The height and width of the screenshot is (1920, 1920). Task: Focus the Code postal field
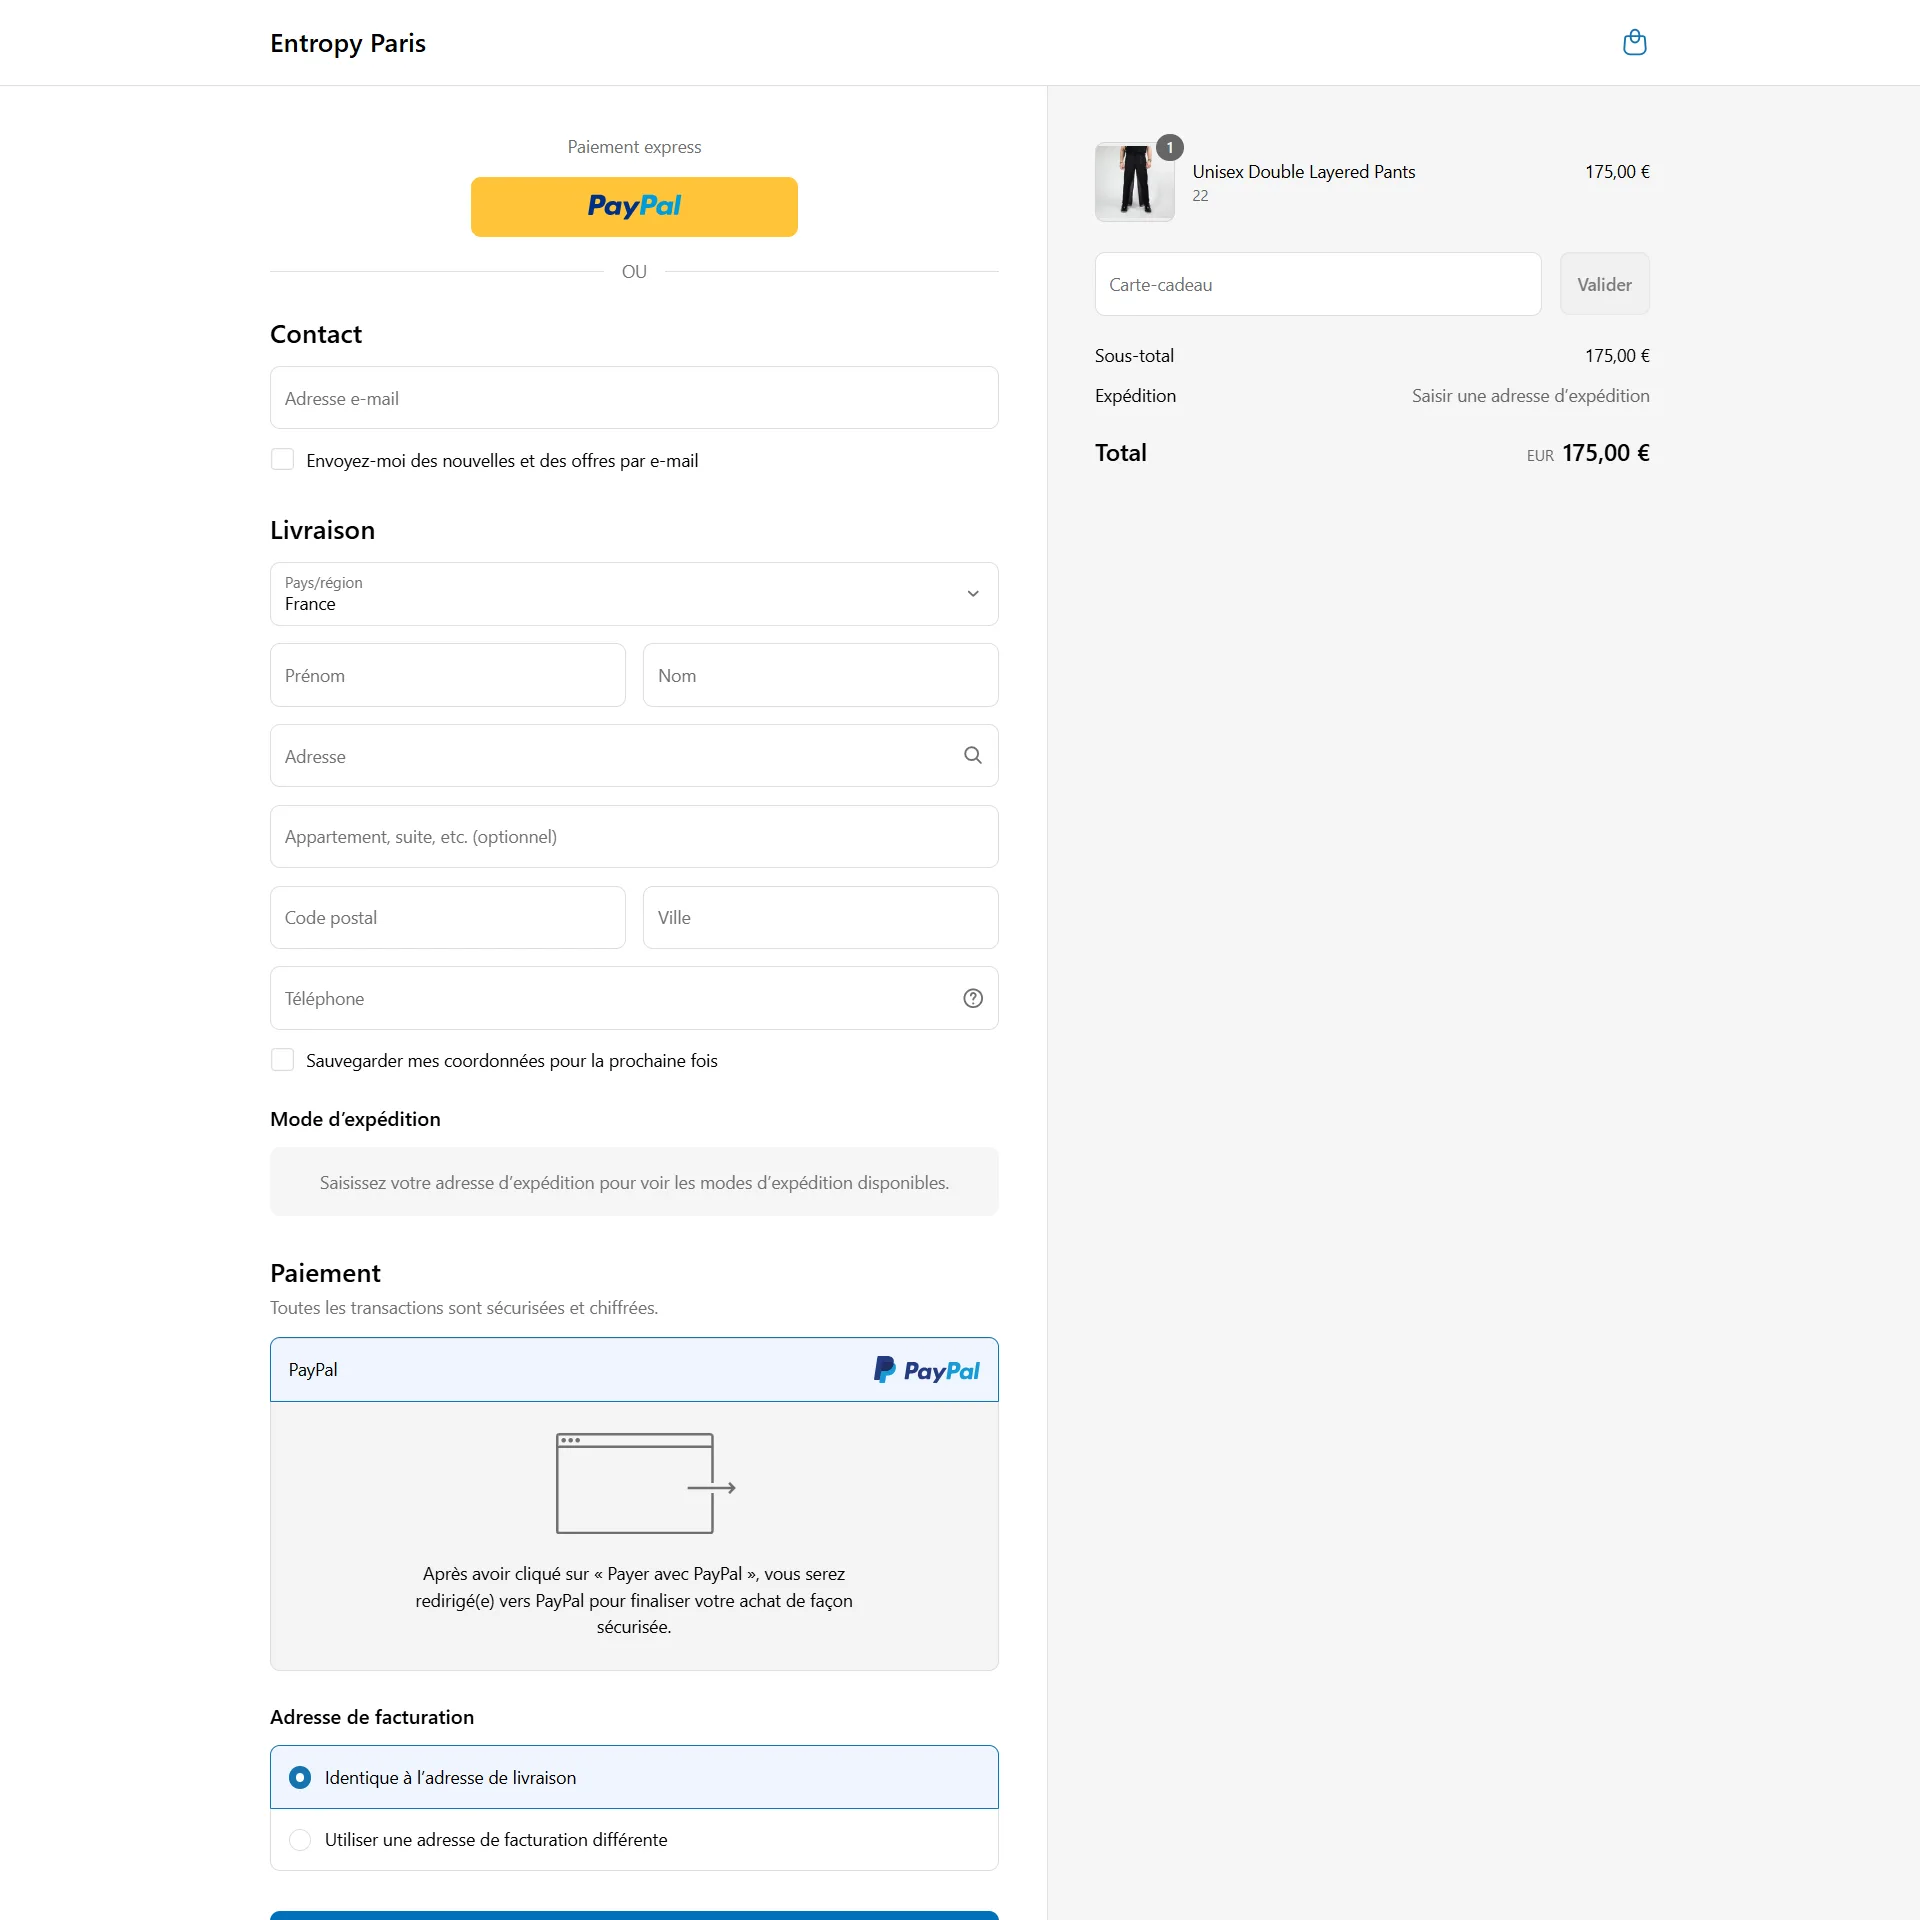[448, 917]
